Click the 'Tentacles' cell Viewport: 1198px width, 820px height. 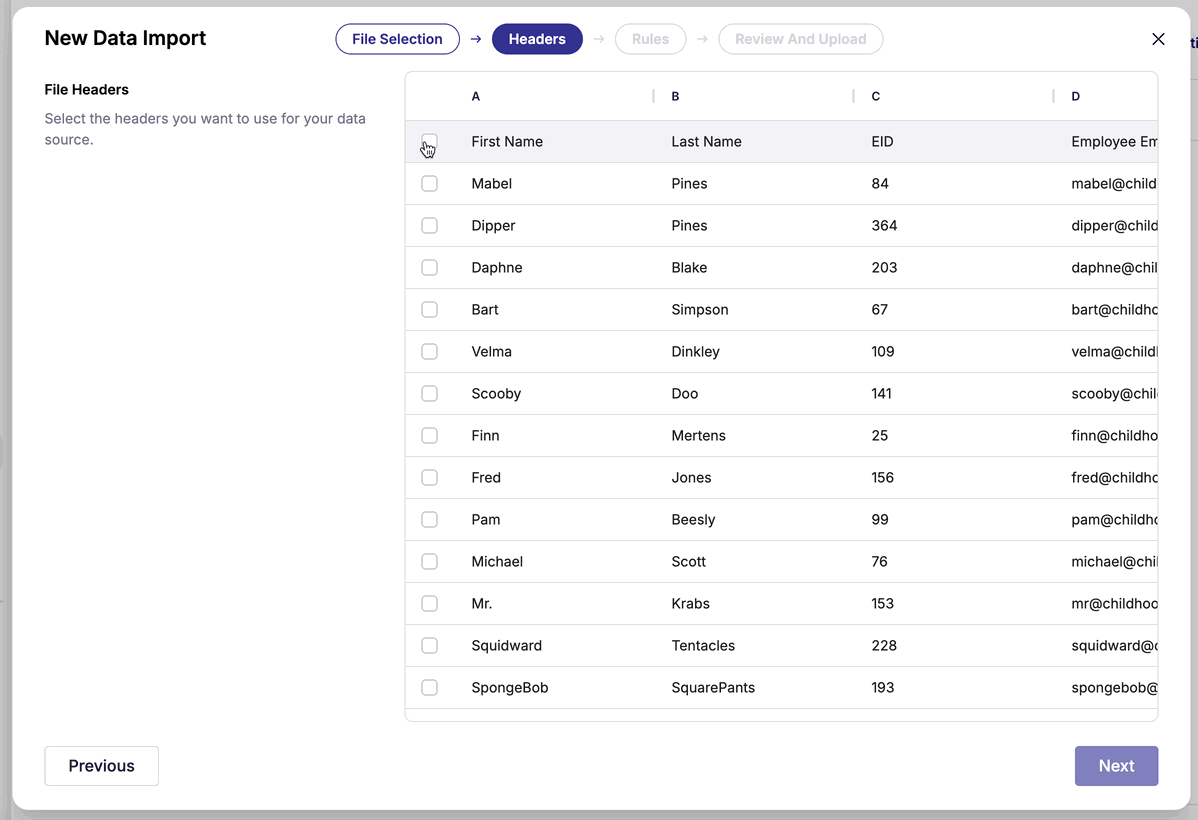tap(704, 646)
